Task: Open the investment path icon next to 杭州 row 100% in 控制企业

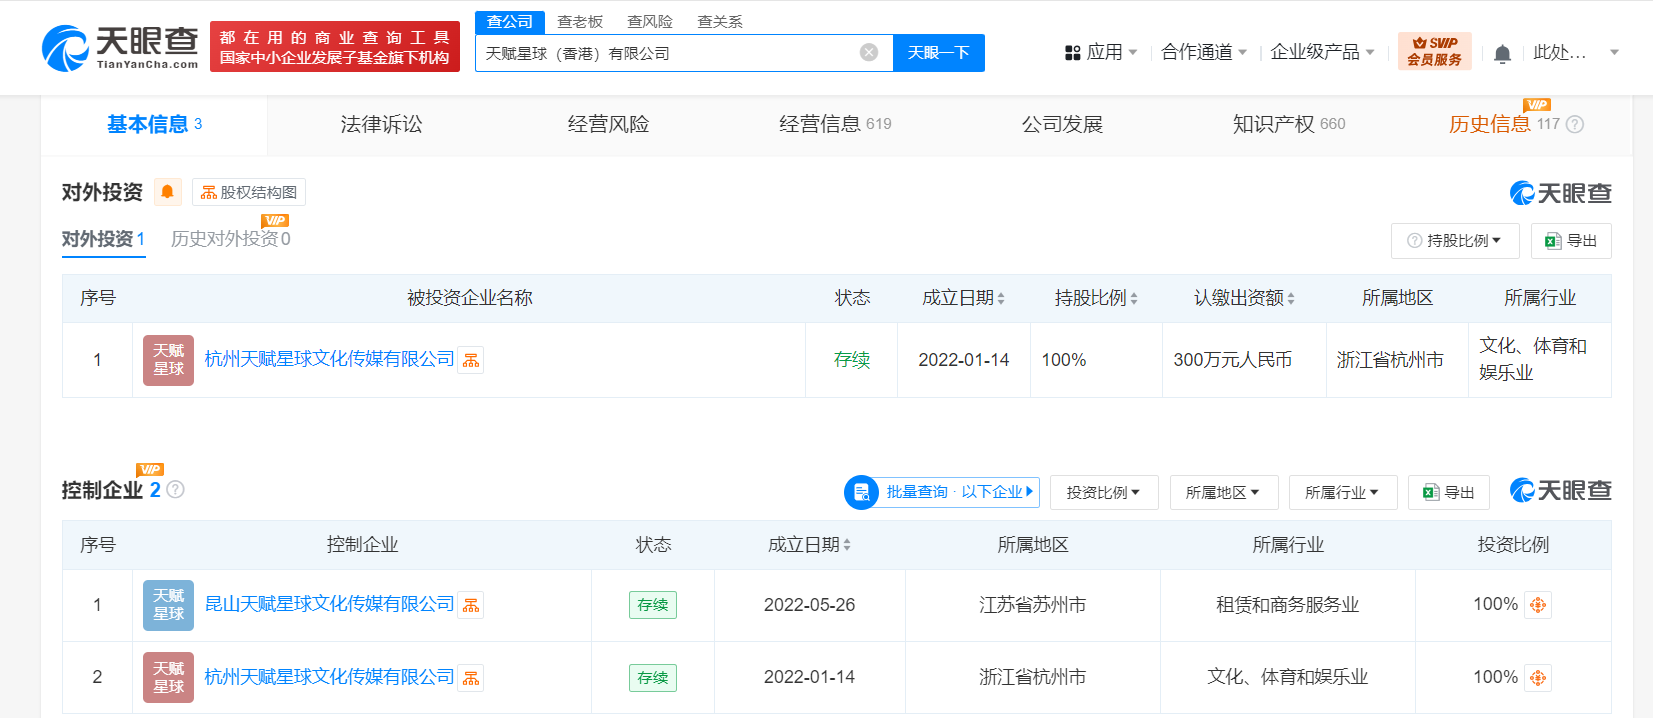Action: pos(1538,678)
